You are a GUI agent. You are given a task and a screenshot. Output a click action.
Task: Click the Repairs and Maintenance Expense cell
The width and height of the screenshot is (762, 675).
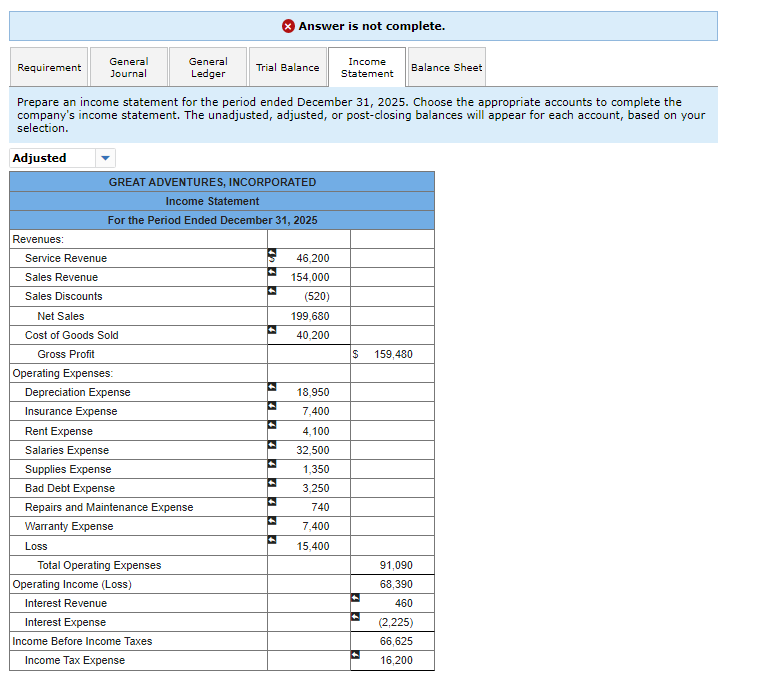(139, 507)
